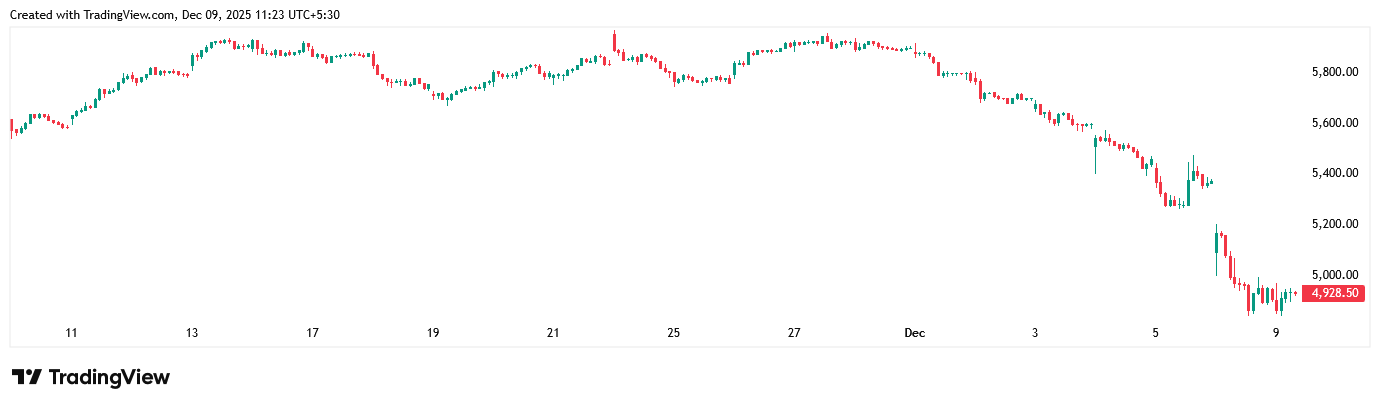
Task: Click the 5,600.00 price axis label
Action: [x=1334, y=123]
